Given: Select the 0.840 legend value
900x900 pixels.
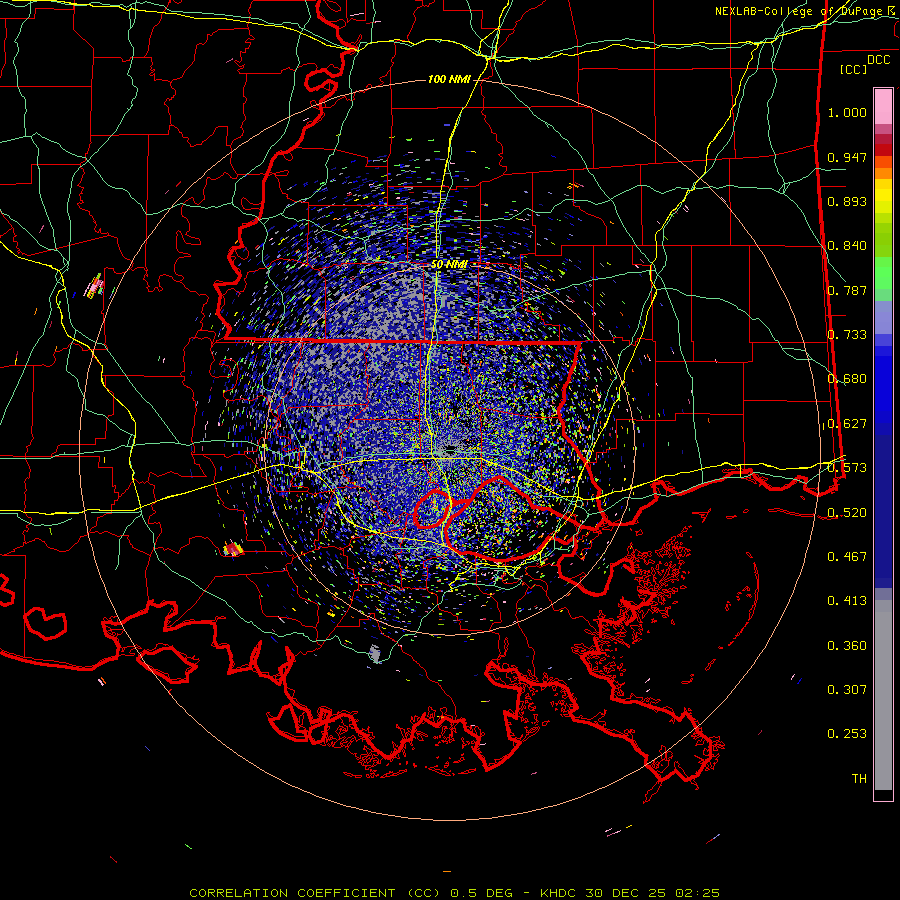Looking at the screenshot, I should [847, 246].
